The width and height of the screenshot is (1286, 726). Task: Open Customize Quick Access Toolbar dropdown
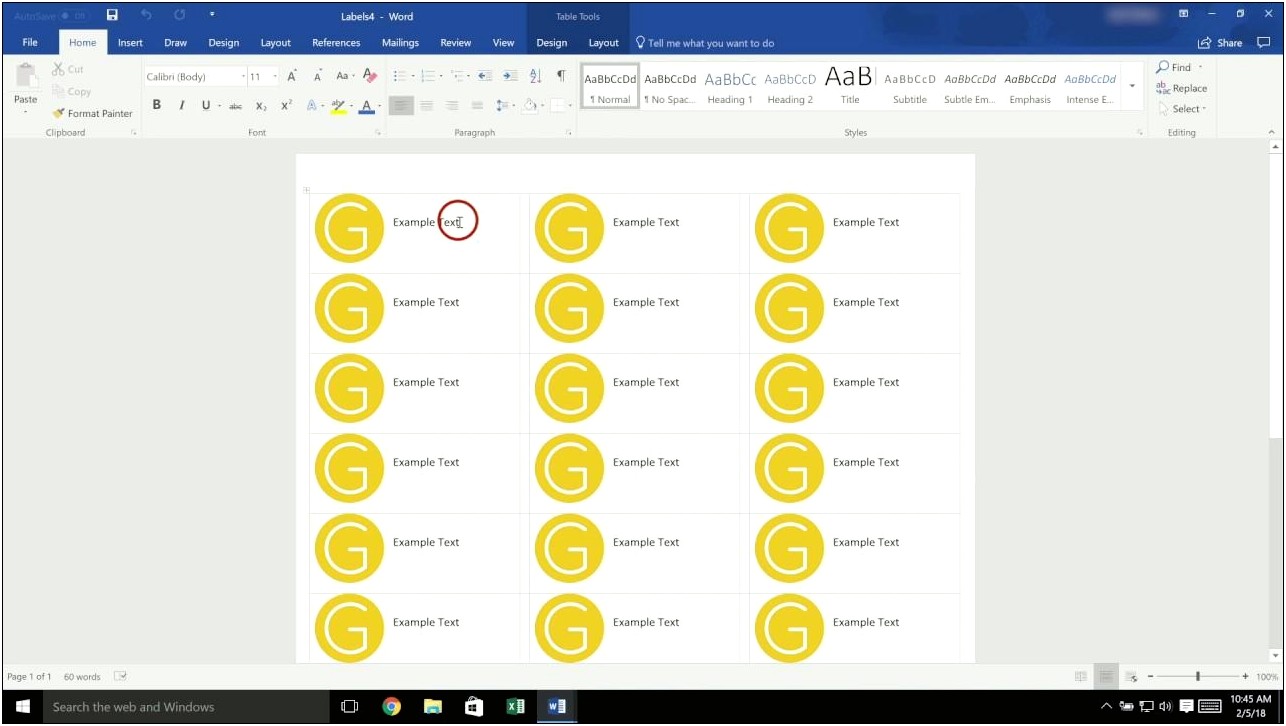(212, 15)
